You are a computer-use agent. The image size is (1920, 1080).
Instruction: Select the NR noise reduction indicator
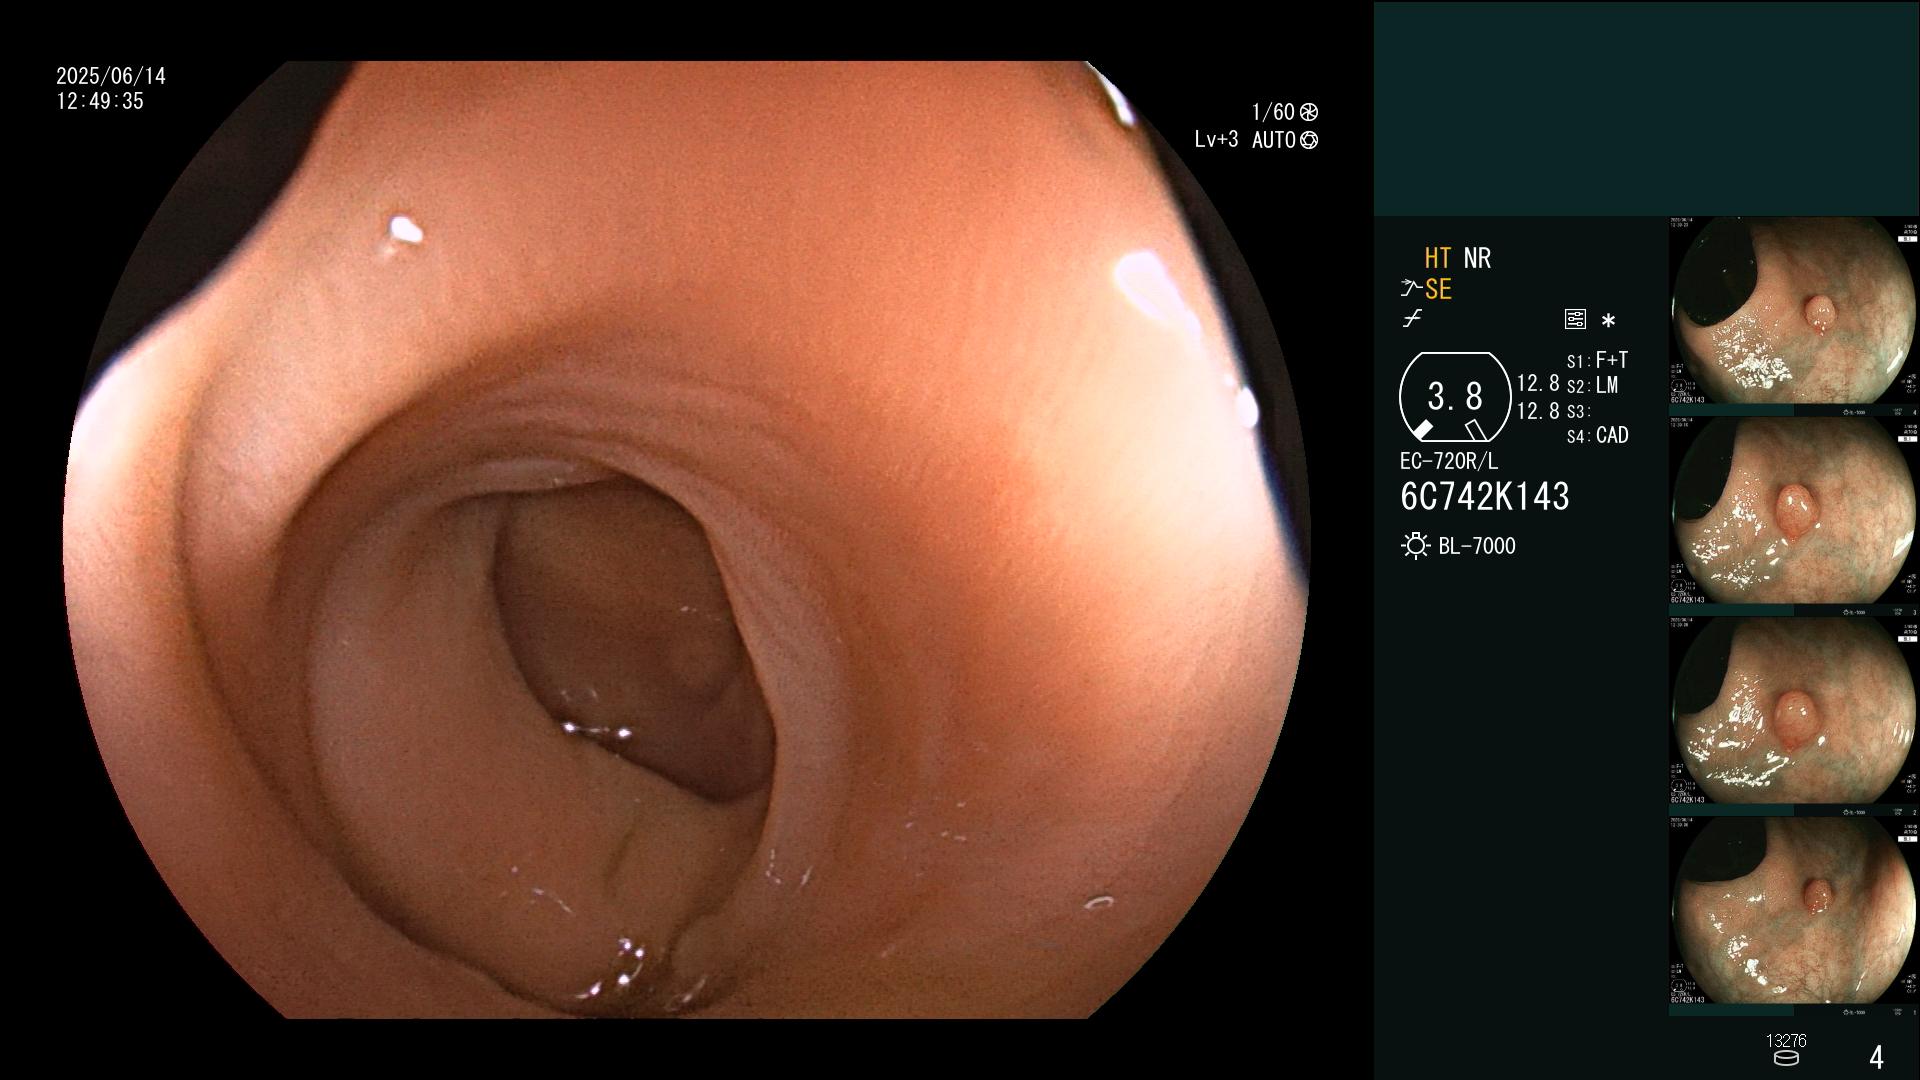tap(1477, 258)
